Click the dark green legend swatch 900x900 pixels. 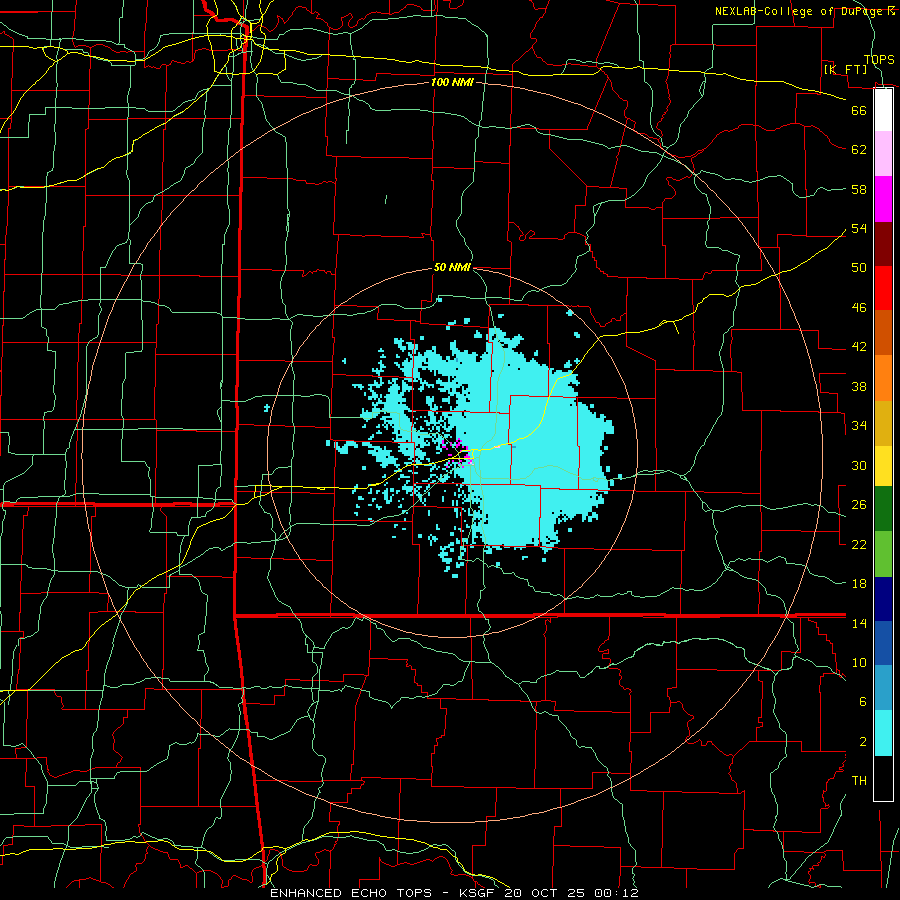point(883,509)
